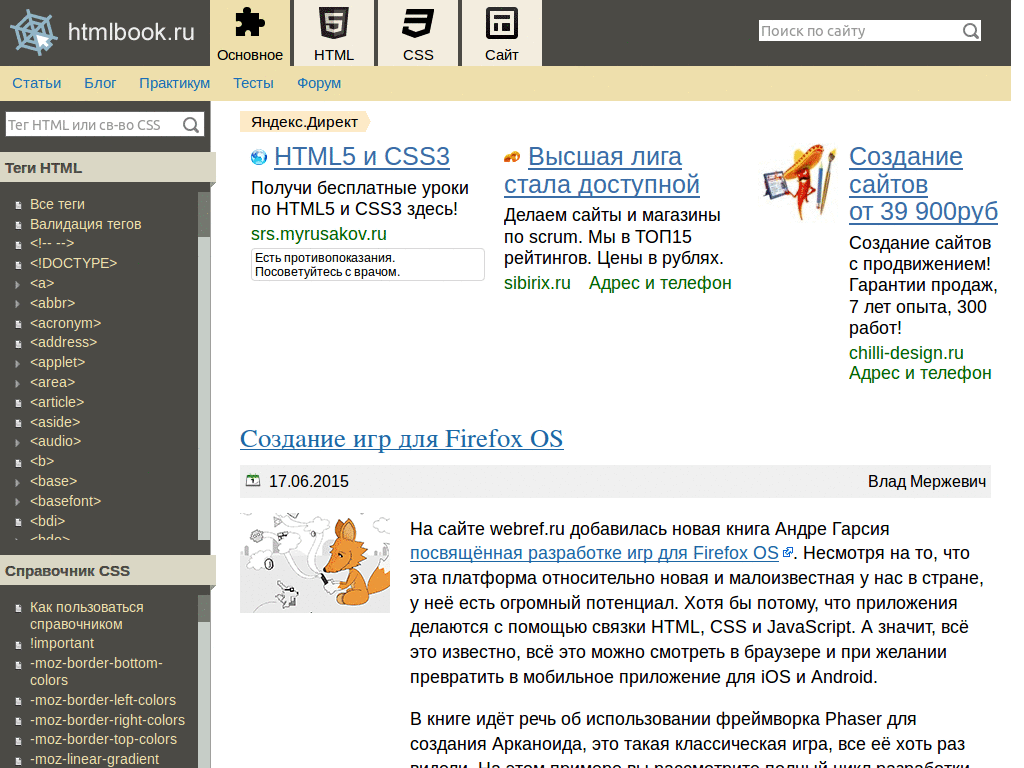The image size is (1024, 768).
Task: Open the Сайт tab
Action: [x=502, y=33]
